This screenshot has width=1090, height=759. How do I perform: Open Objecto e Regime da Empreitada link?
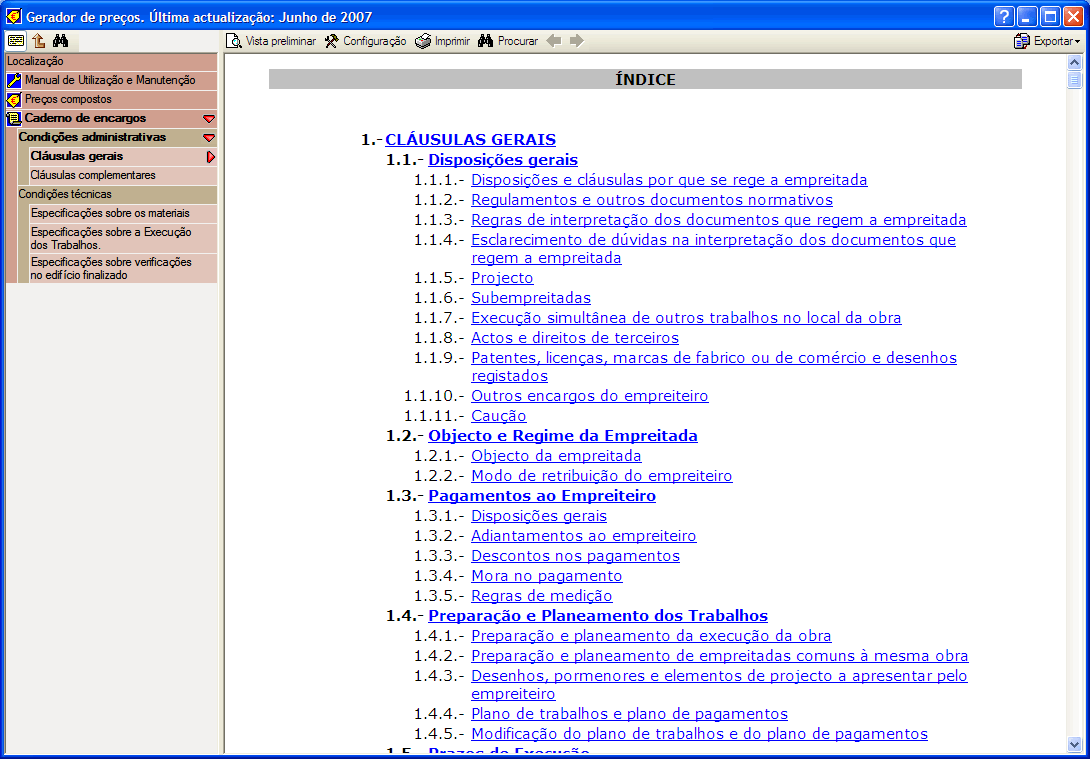563,436
